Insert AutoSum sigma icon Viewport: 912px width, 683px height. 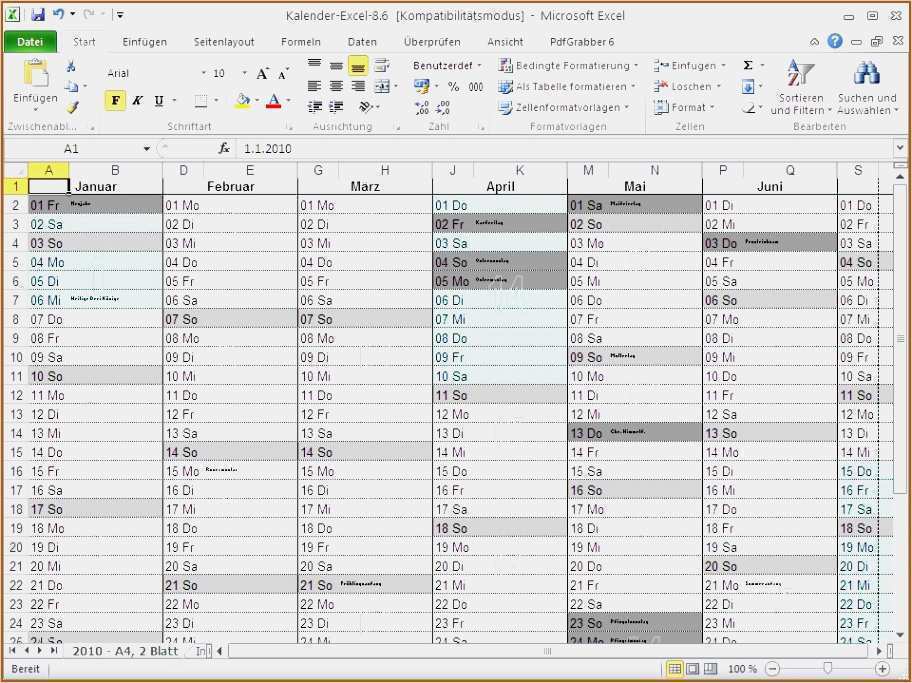click(x=748, y=65)
